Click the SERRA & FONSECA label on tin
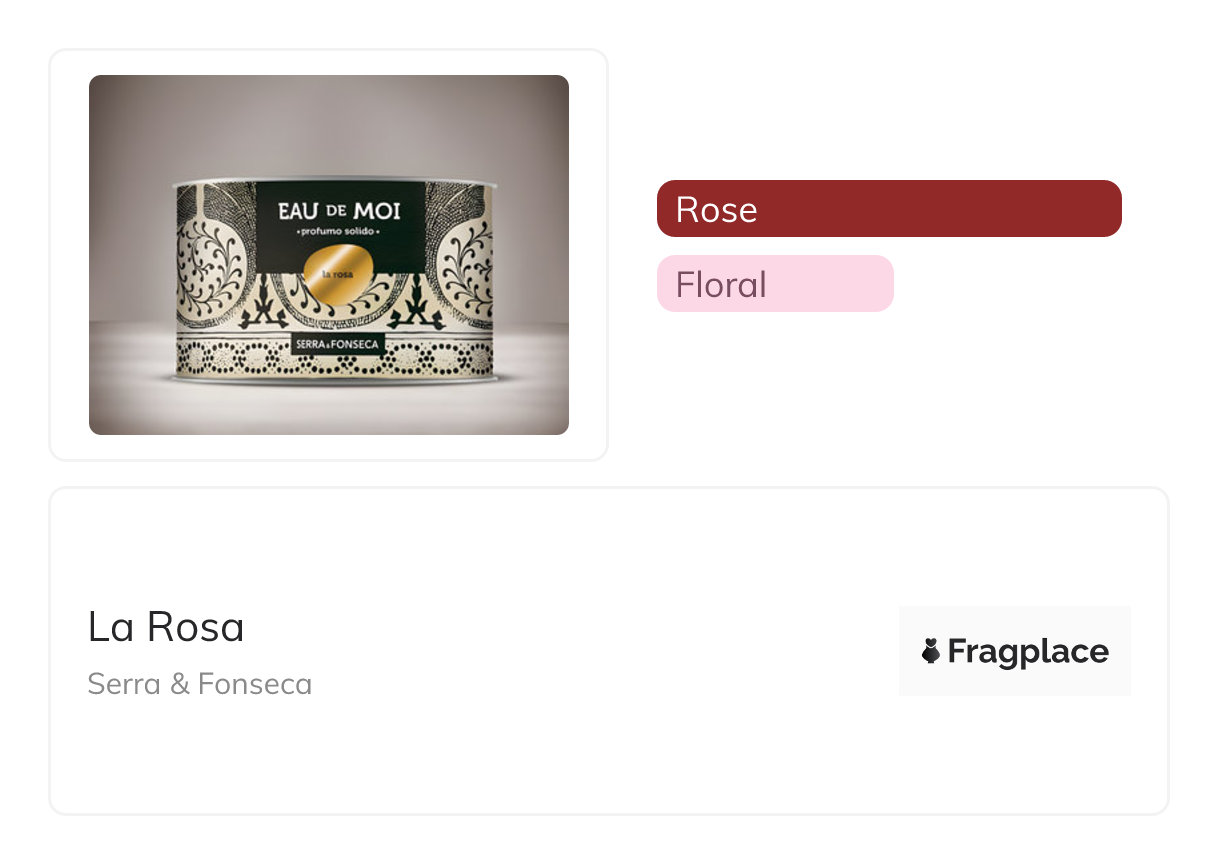 pyautogui.click(x=334, y=345)
